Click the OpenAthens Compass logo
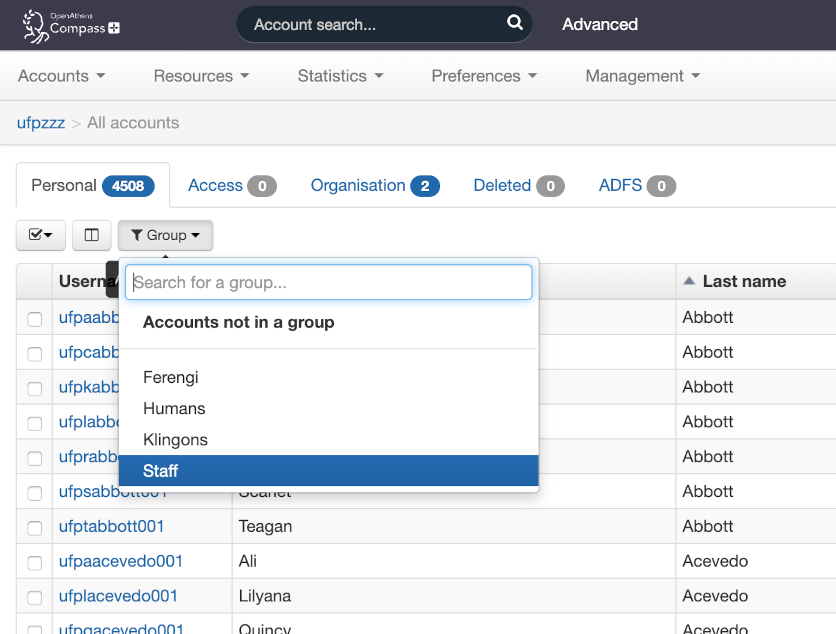Viewport: 836px width, 634px height. pos(71,26)
